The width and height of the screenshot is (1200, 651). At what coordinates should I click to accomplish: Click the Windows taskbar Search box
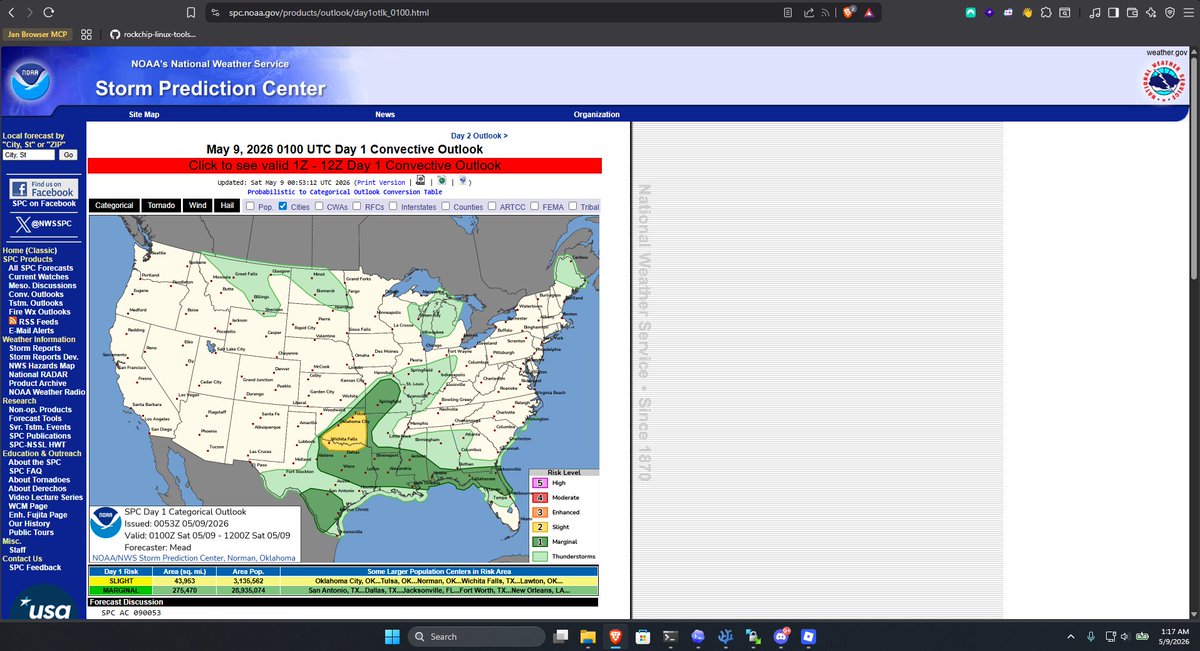click(476, 636)
